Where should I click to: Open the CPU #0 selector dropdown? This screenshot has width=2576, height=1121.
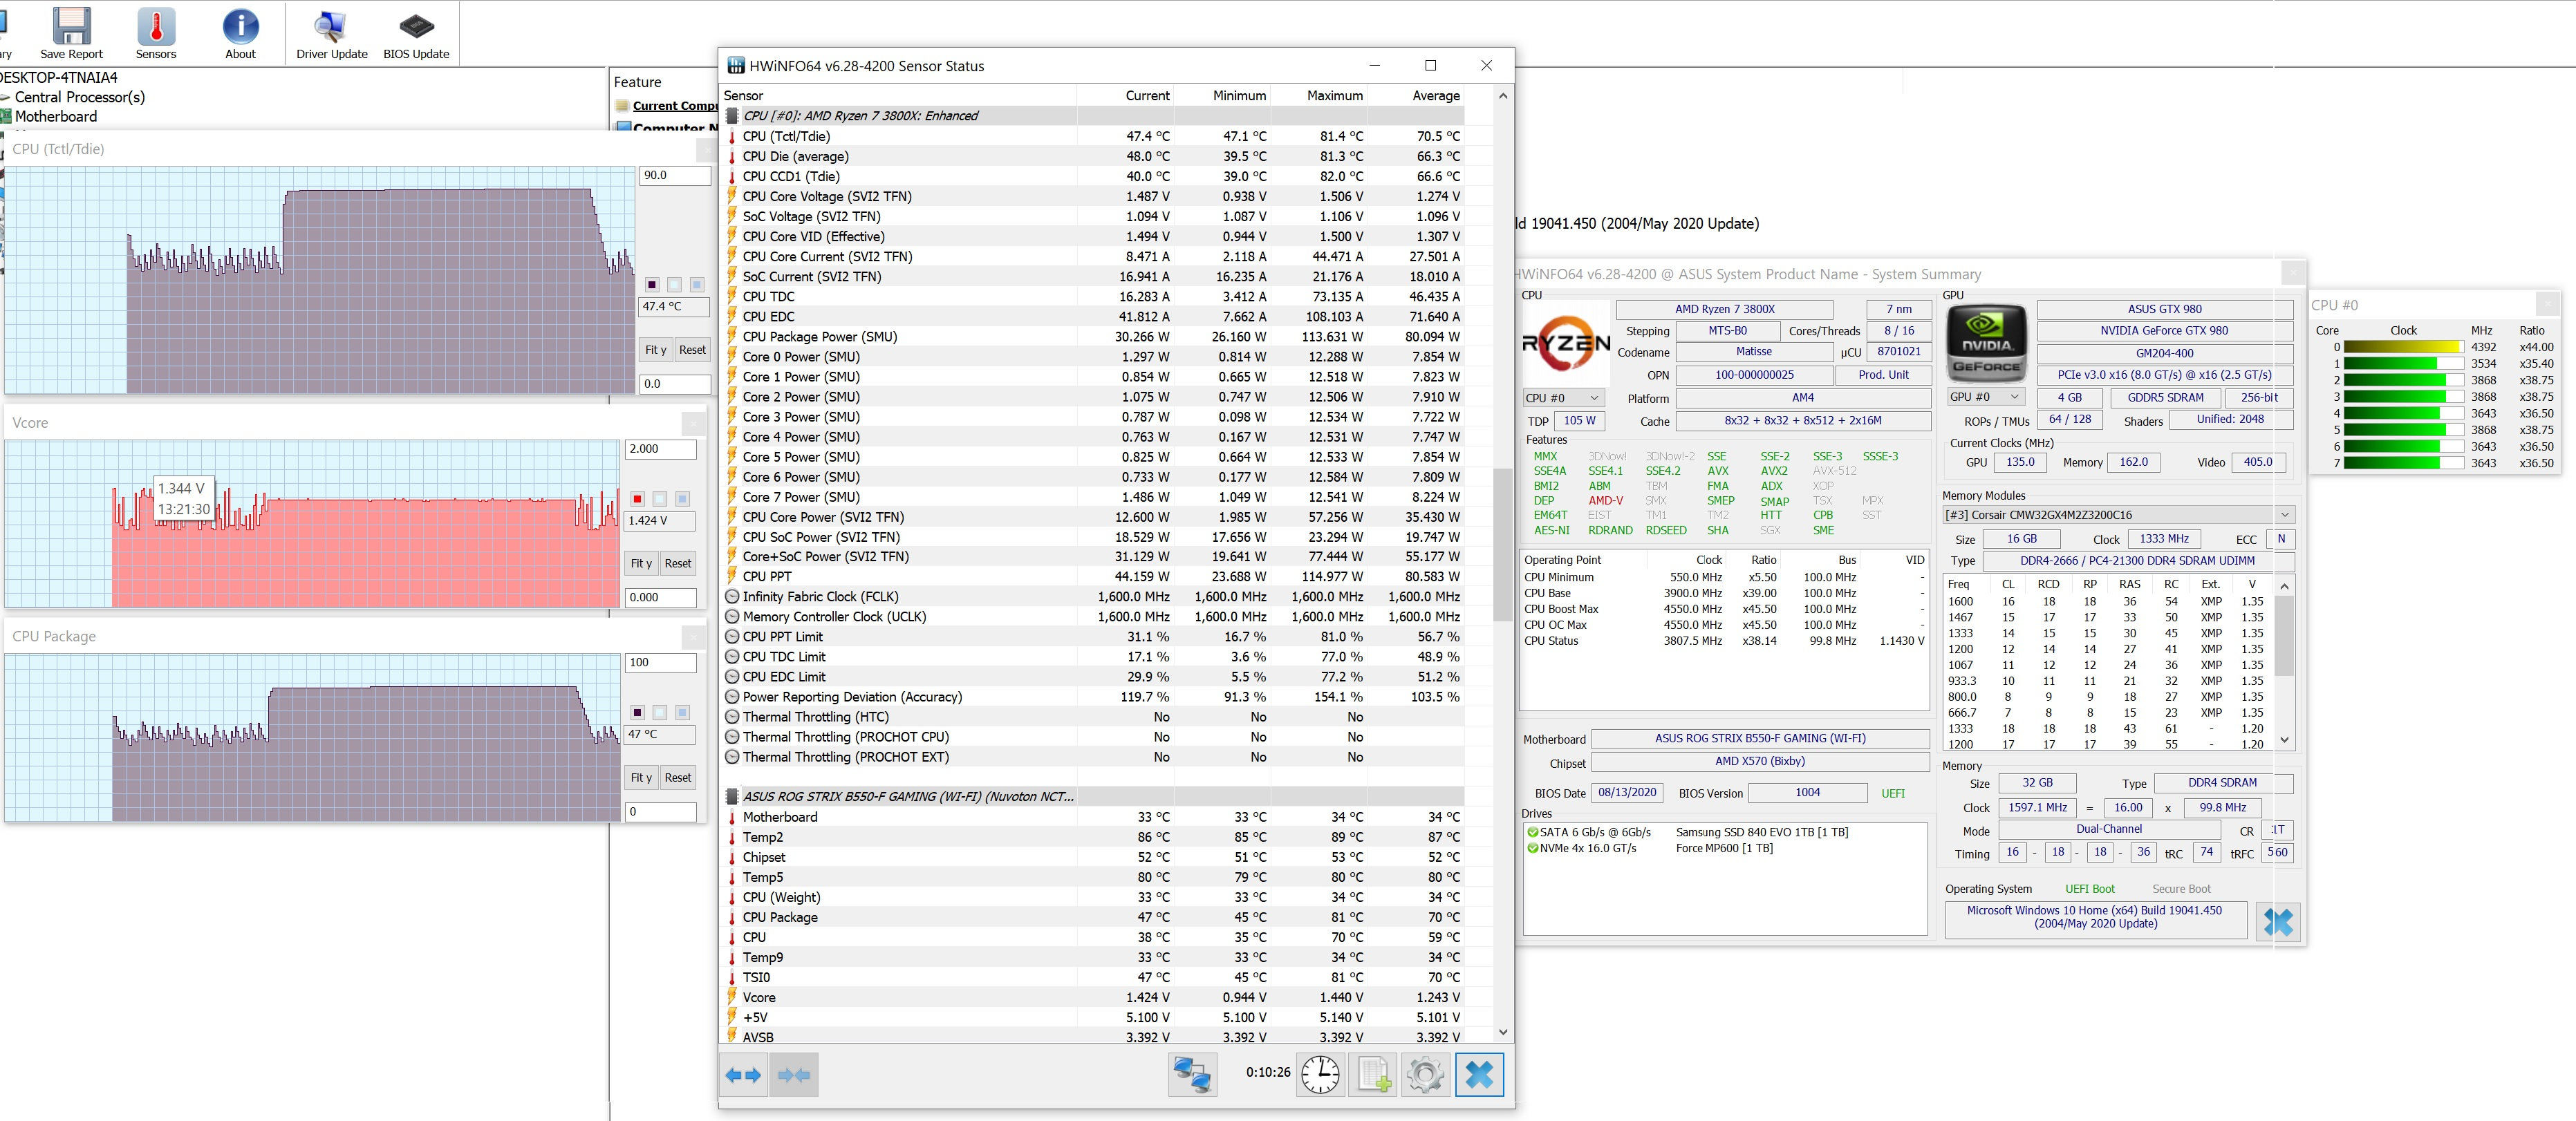(x=1563, y=398)
